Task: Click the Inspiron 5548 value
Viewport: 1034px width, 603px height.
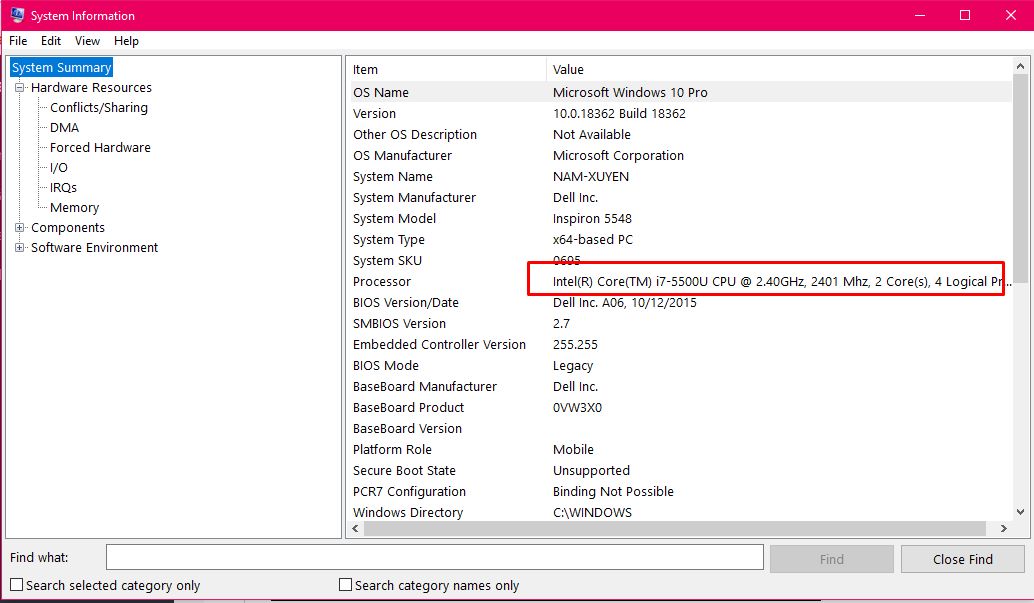Action: pos(592,218)
